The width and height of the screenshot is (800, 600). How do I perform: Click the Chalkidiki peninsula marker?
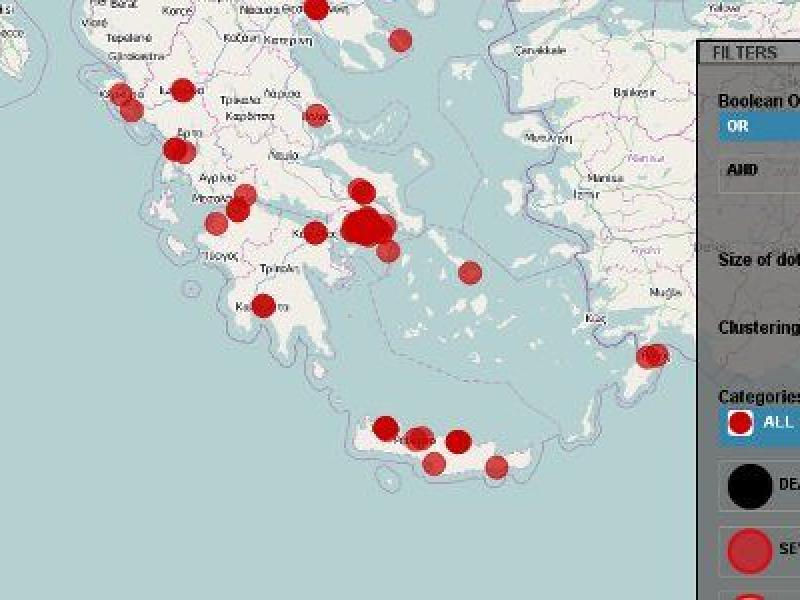(x=400, y=40)
